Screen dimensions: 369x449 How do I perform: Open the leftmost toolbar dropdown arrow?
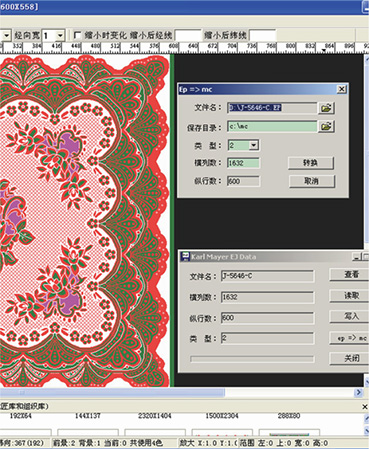click(x=6, y=35)
